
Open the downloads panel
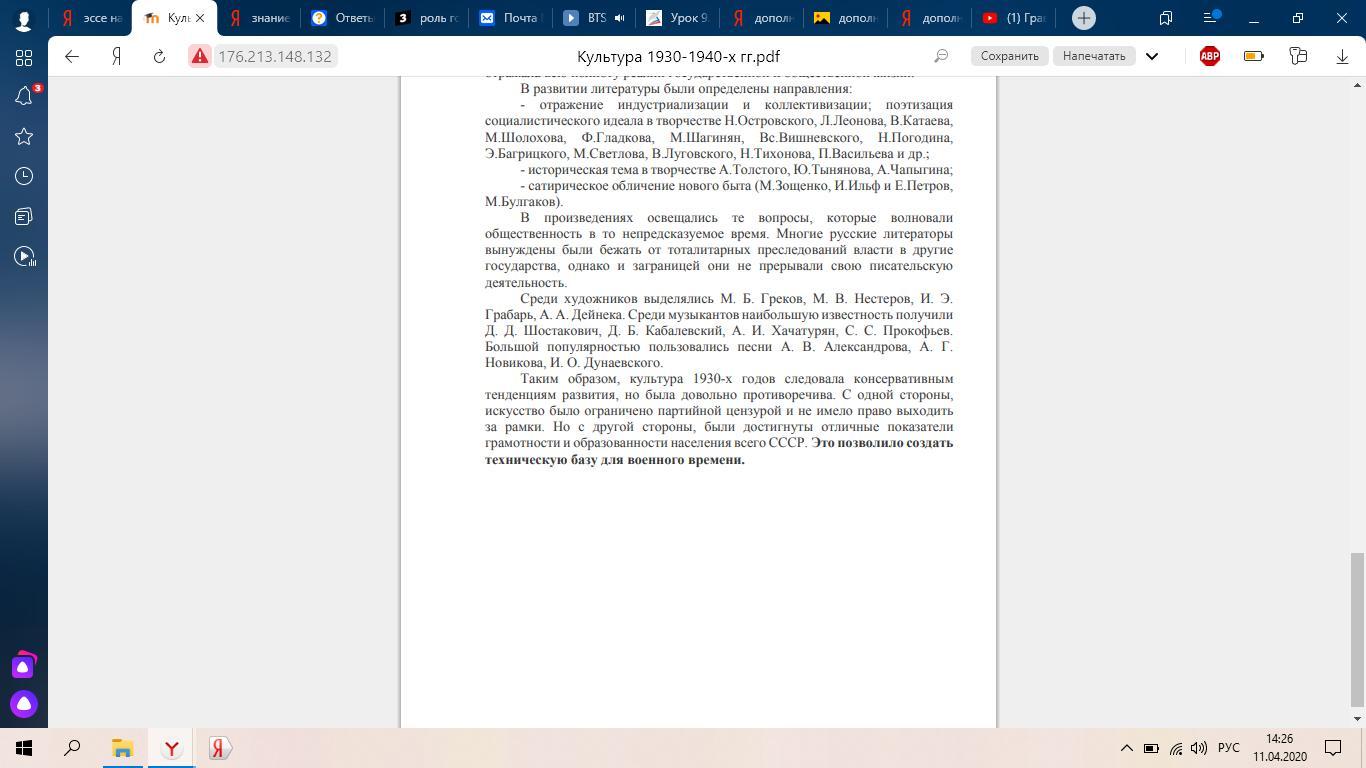coord(1342,56)
